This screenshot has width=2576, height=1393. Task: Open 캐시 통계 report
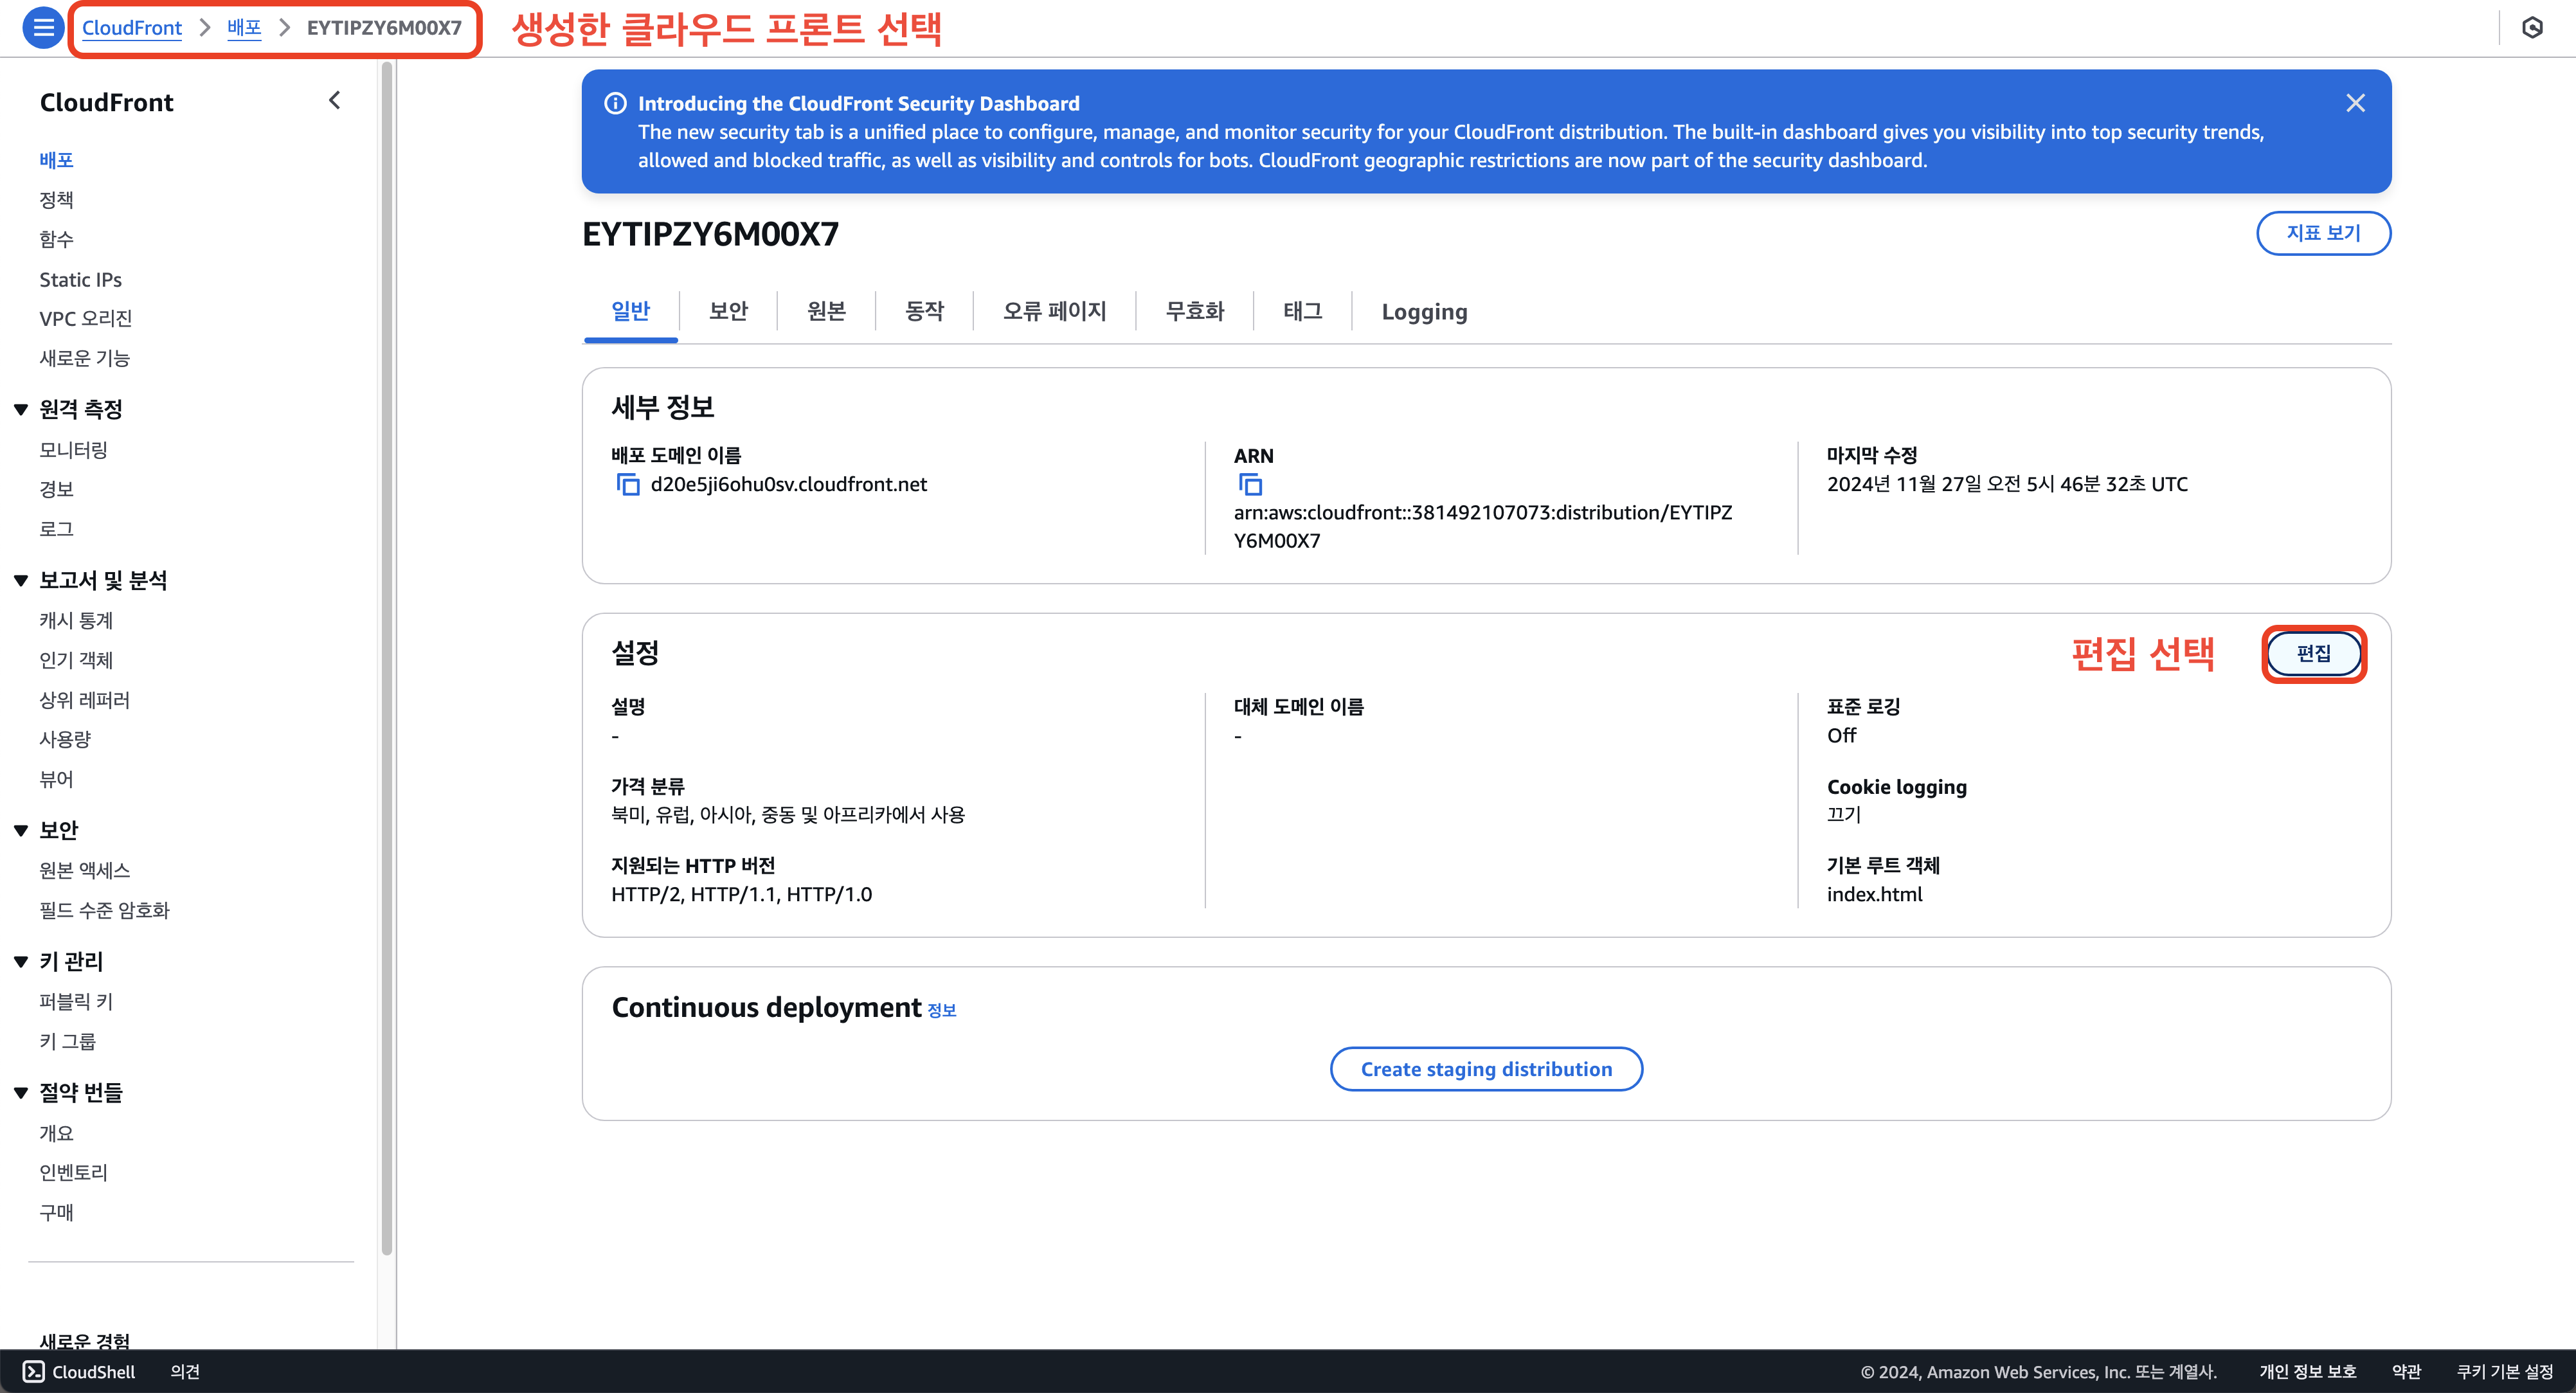[76, 620]
